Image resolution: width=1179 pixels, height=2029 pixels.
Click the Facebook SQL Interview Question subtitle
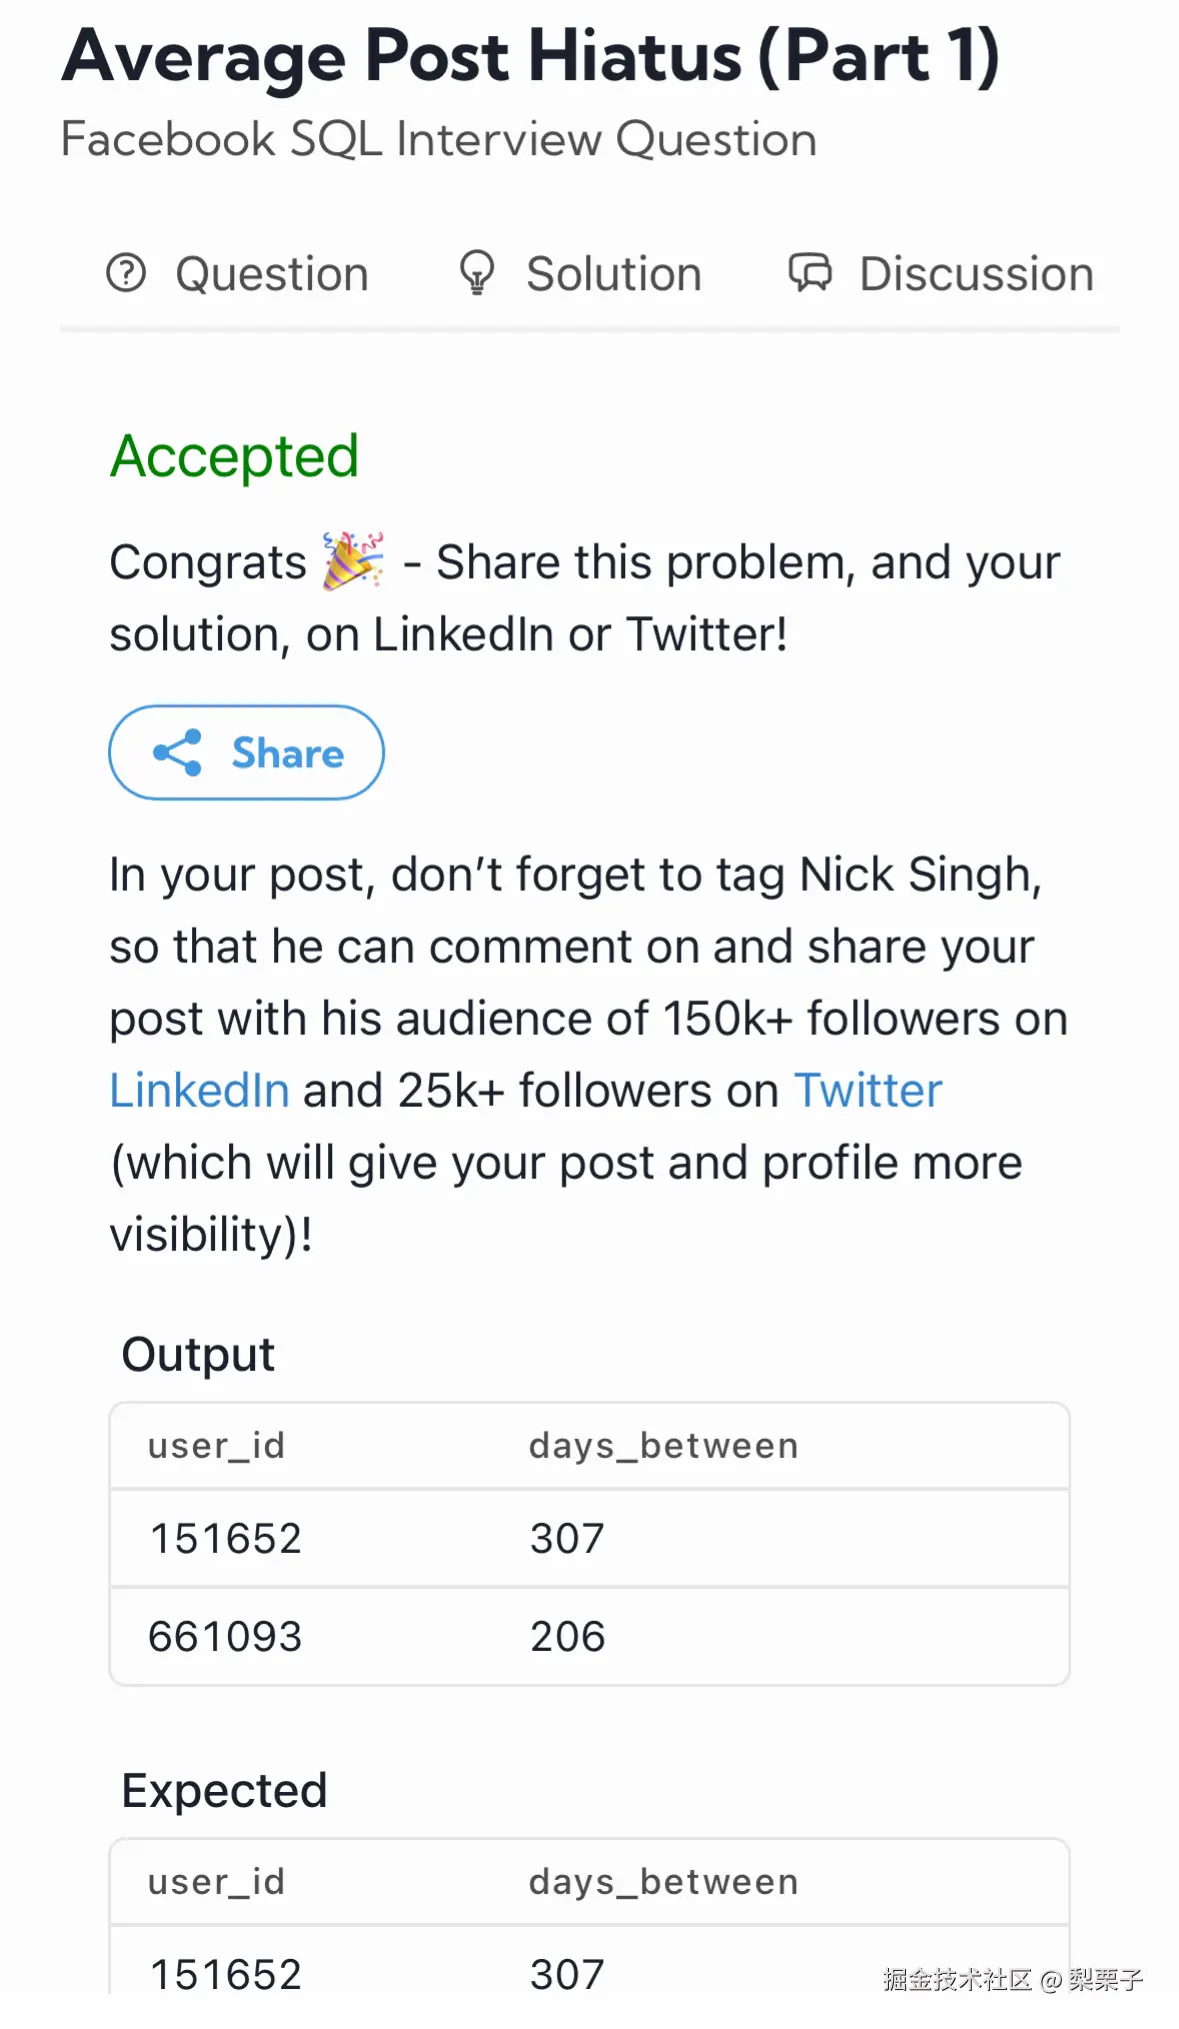click(x=438, y=139)
